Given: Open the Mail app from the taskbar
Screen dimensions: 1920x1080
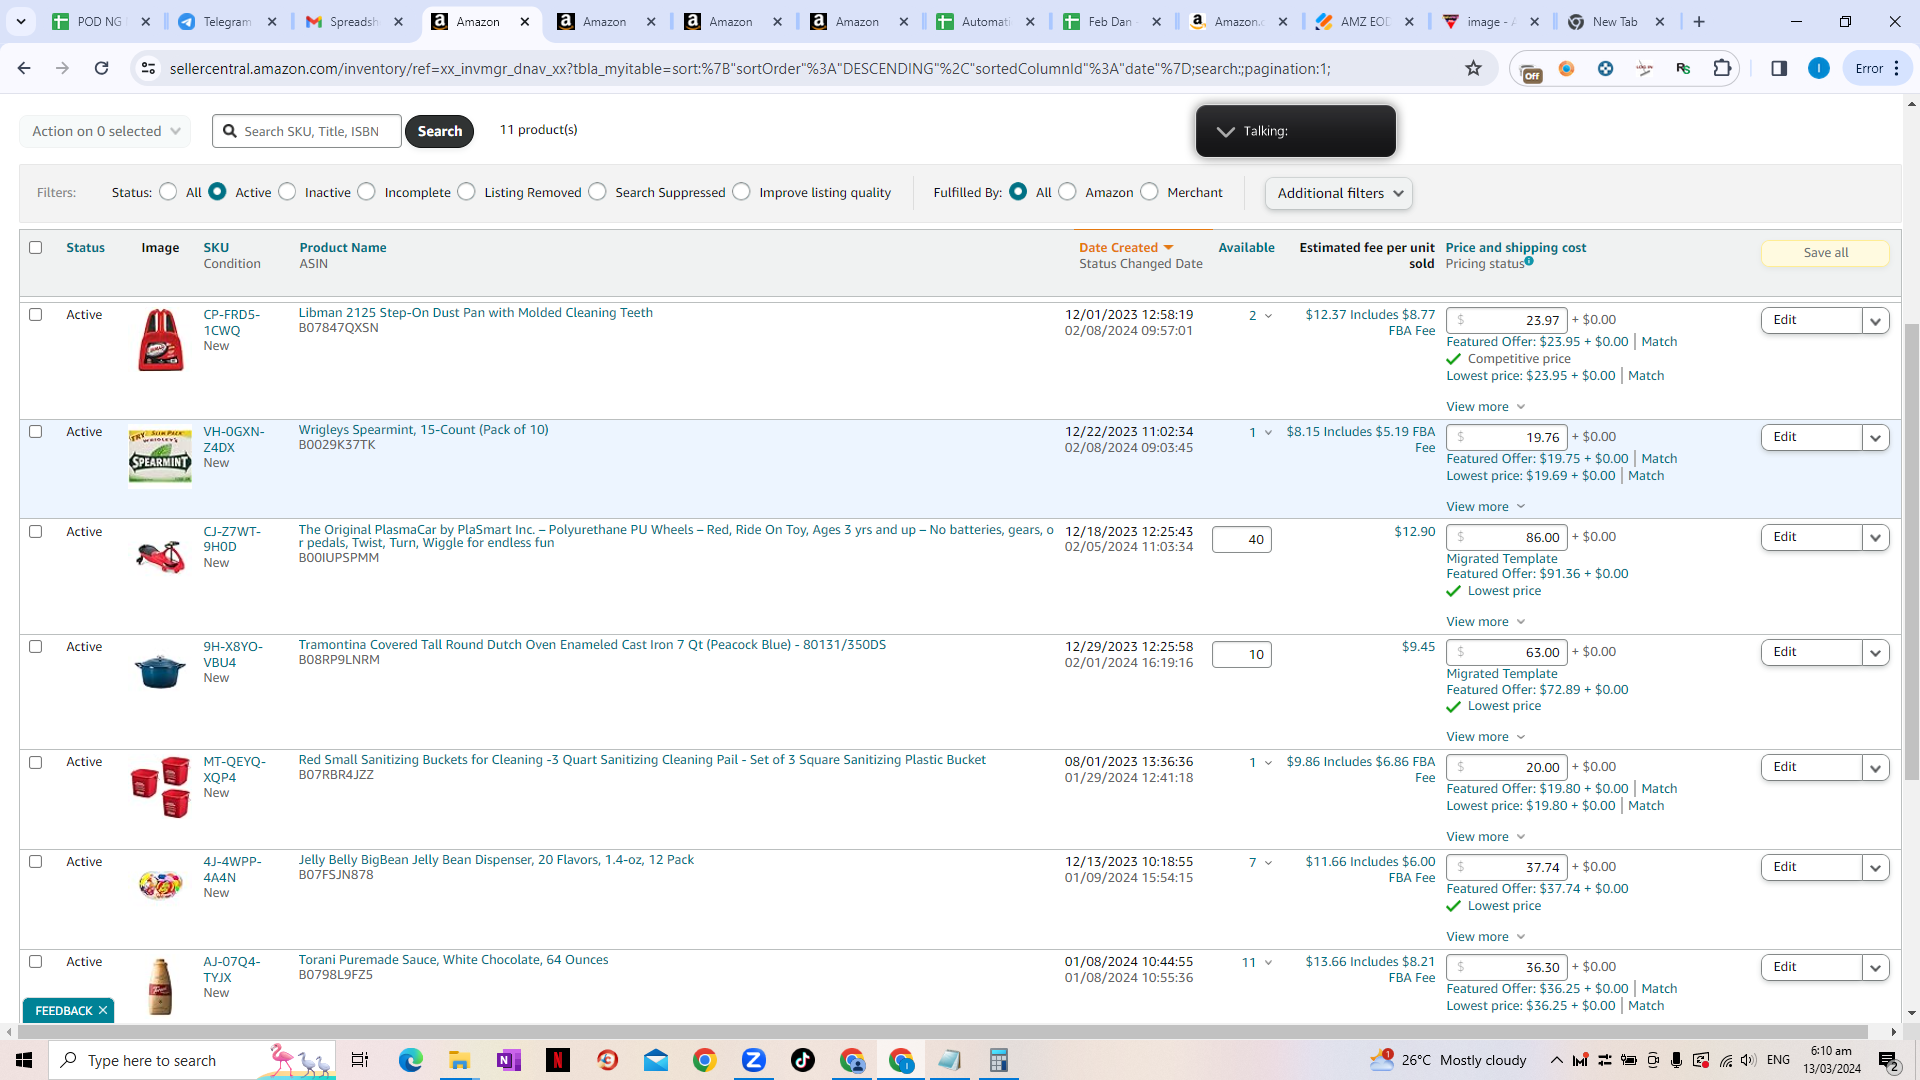Looking at the screenshot, I should (x=656, y=1060).
